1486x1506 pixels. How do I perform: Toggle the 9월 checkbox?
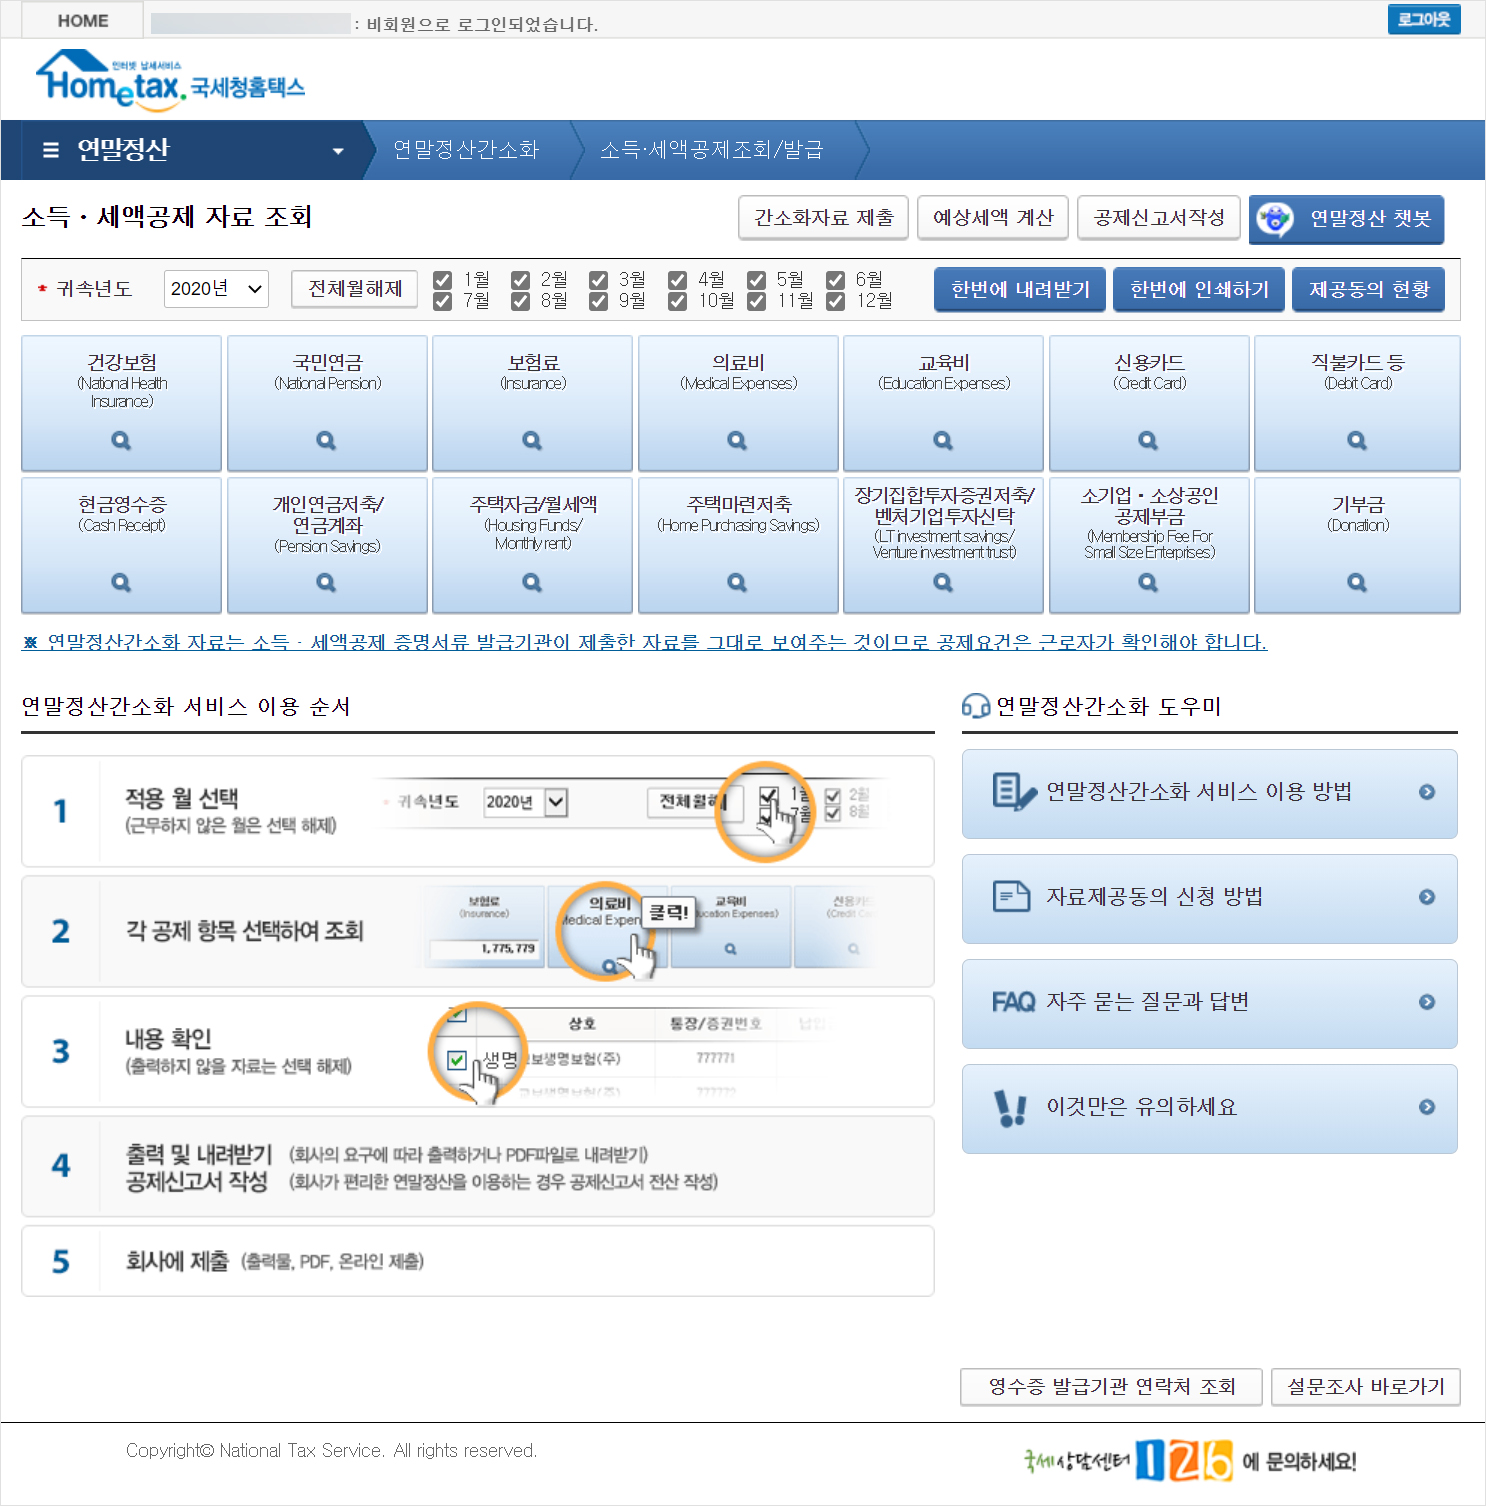[x=598, y=301]
